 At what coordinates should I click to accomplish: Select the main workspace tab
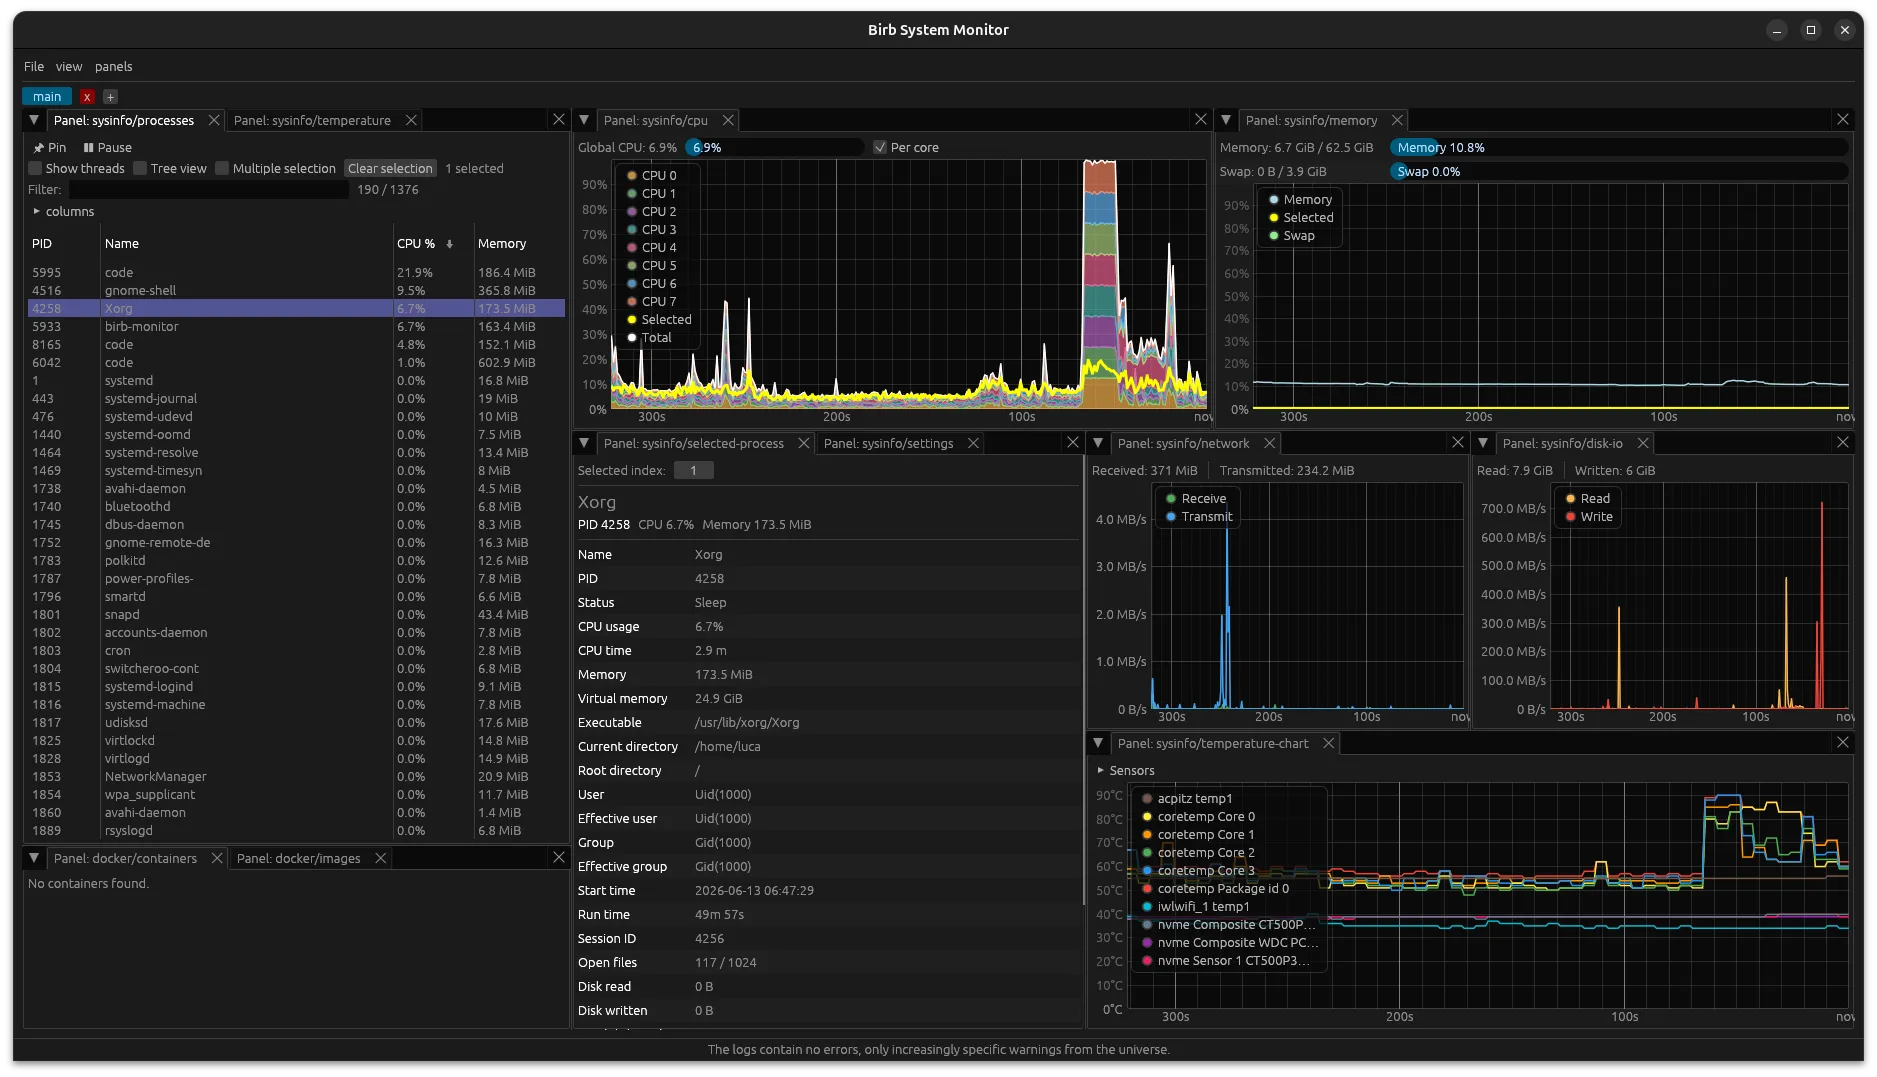pos(47,97)
